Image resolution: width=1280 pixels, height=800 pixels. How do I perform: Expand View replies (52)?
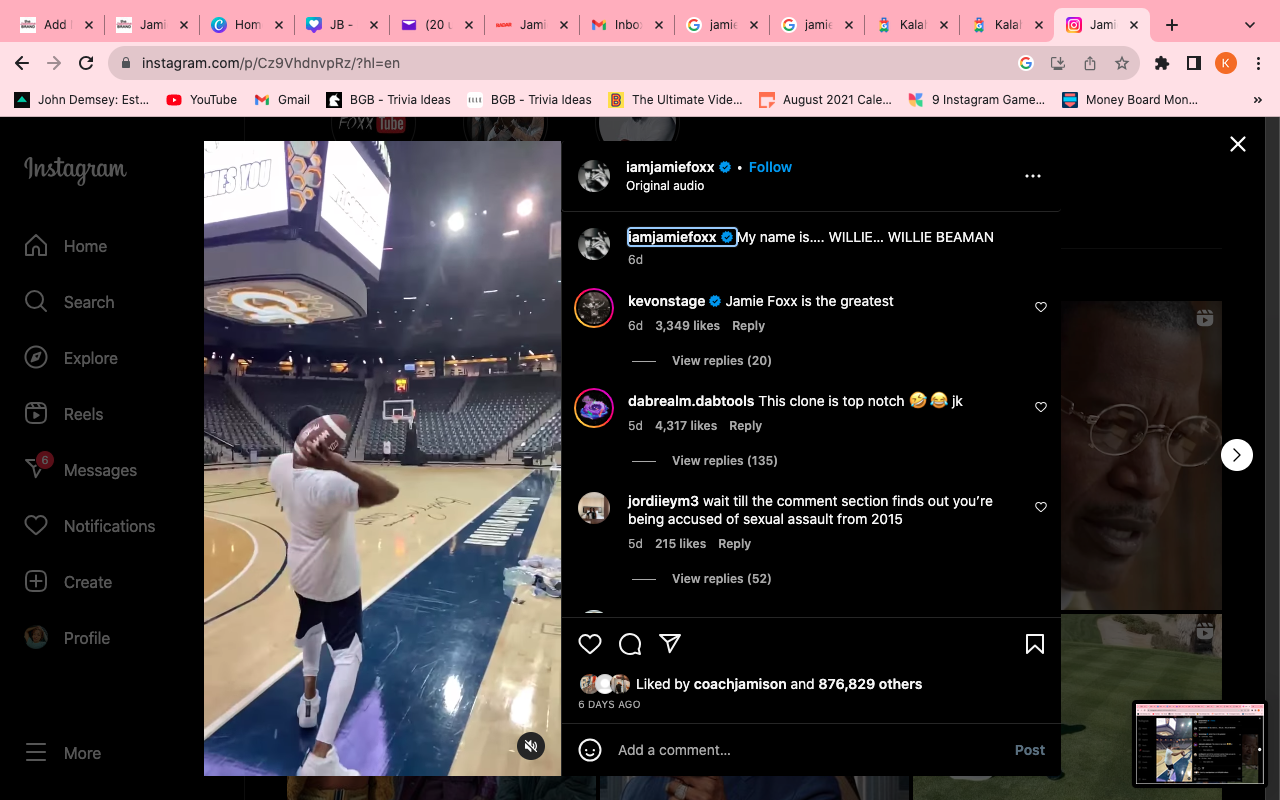pos(722,578)
